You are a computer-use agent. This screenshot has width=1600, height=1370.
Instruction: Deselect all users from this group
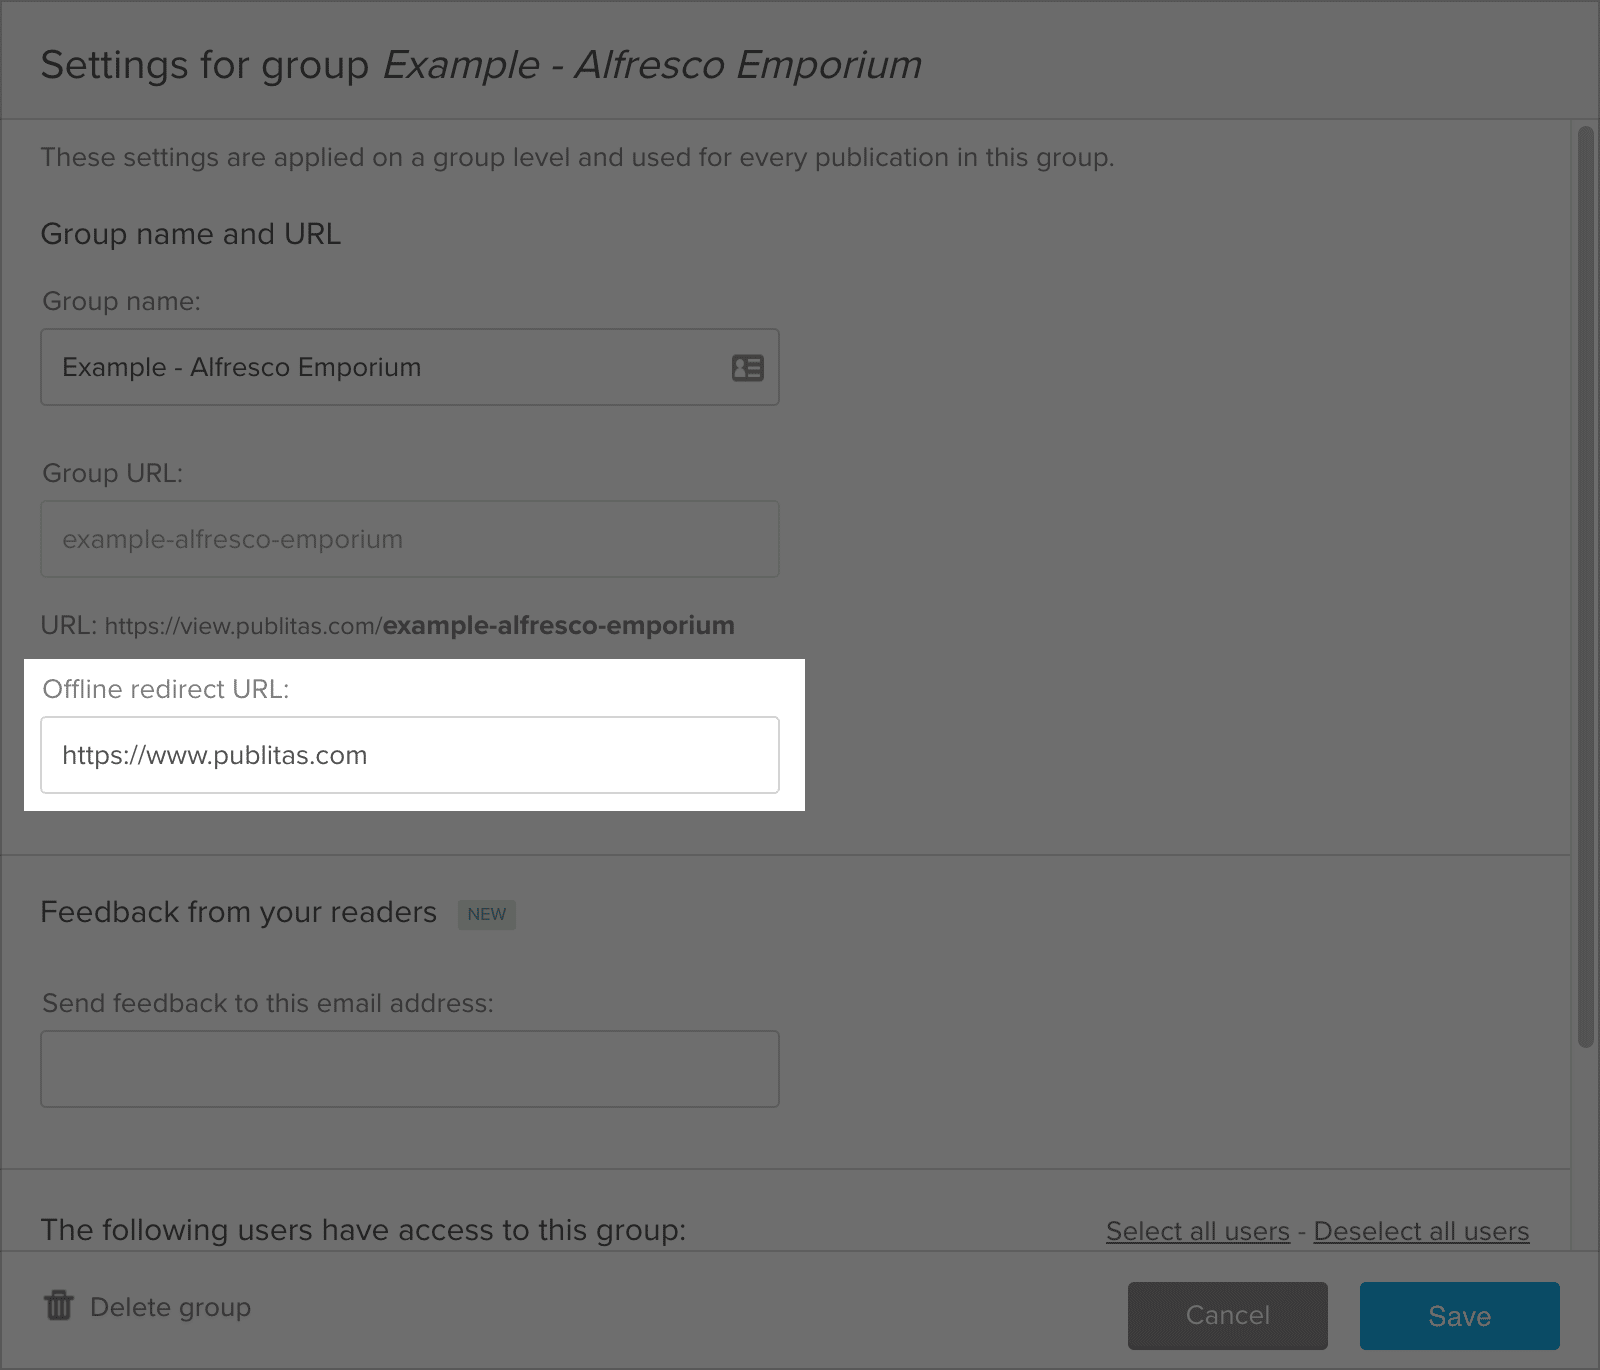[x=1421, y=1231]
